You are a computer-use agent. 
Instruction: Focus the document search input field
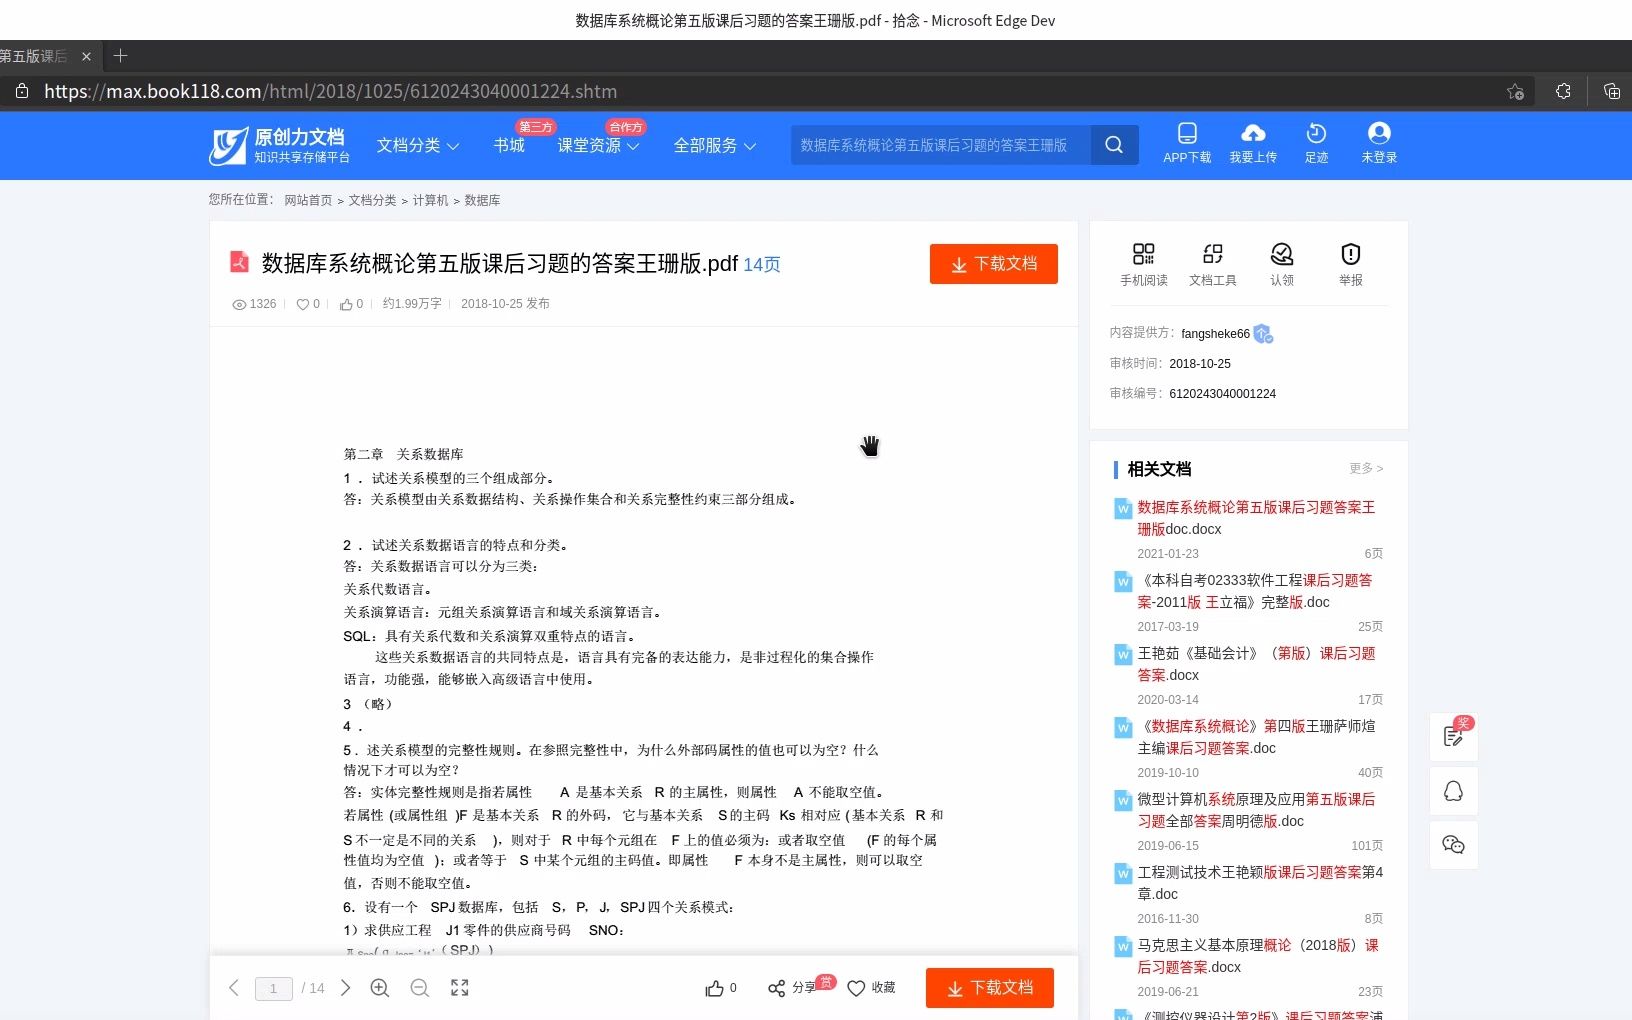pyautogui.click(x=940, y=145)
